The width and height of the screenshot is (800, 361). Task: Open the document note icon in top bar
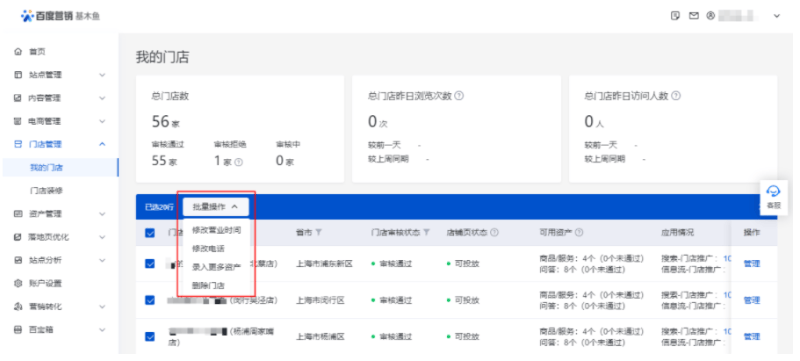coord(676,16)
